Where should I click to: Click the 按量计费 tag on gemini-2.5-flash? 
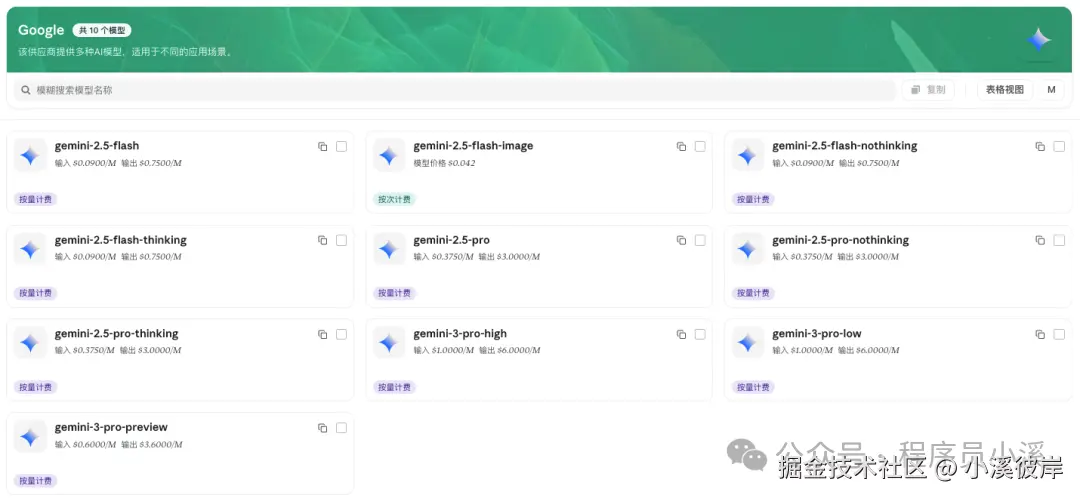tap(36, 200)
